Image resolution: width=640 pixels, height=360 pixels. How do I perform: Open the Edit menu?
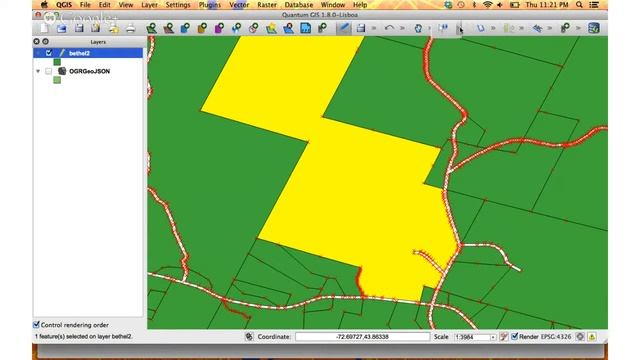coord(104,5)
